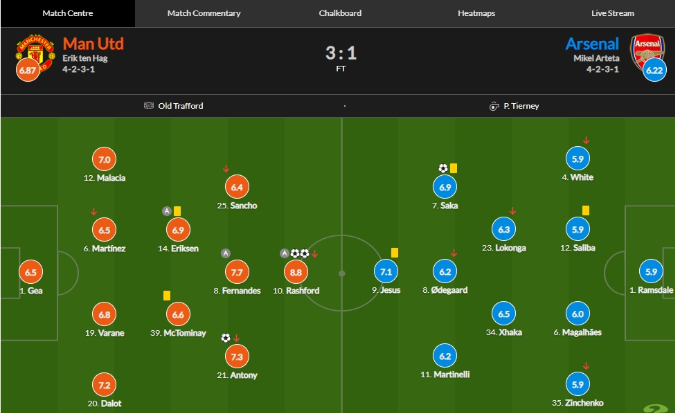Screen dimensions: 675x413
Task: Click Eriksen's assist badge icon
Action: (x=167, y=211)
